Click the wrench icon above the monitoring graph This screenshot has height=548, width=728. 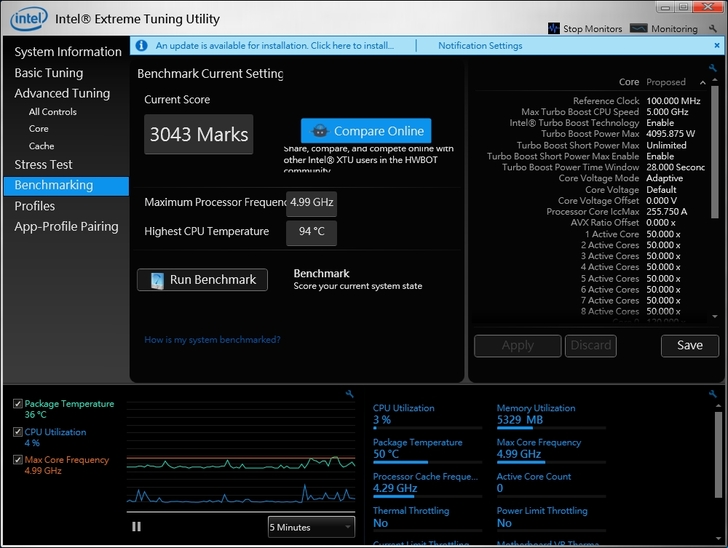(349, 394)
